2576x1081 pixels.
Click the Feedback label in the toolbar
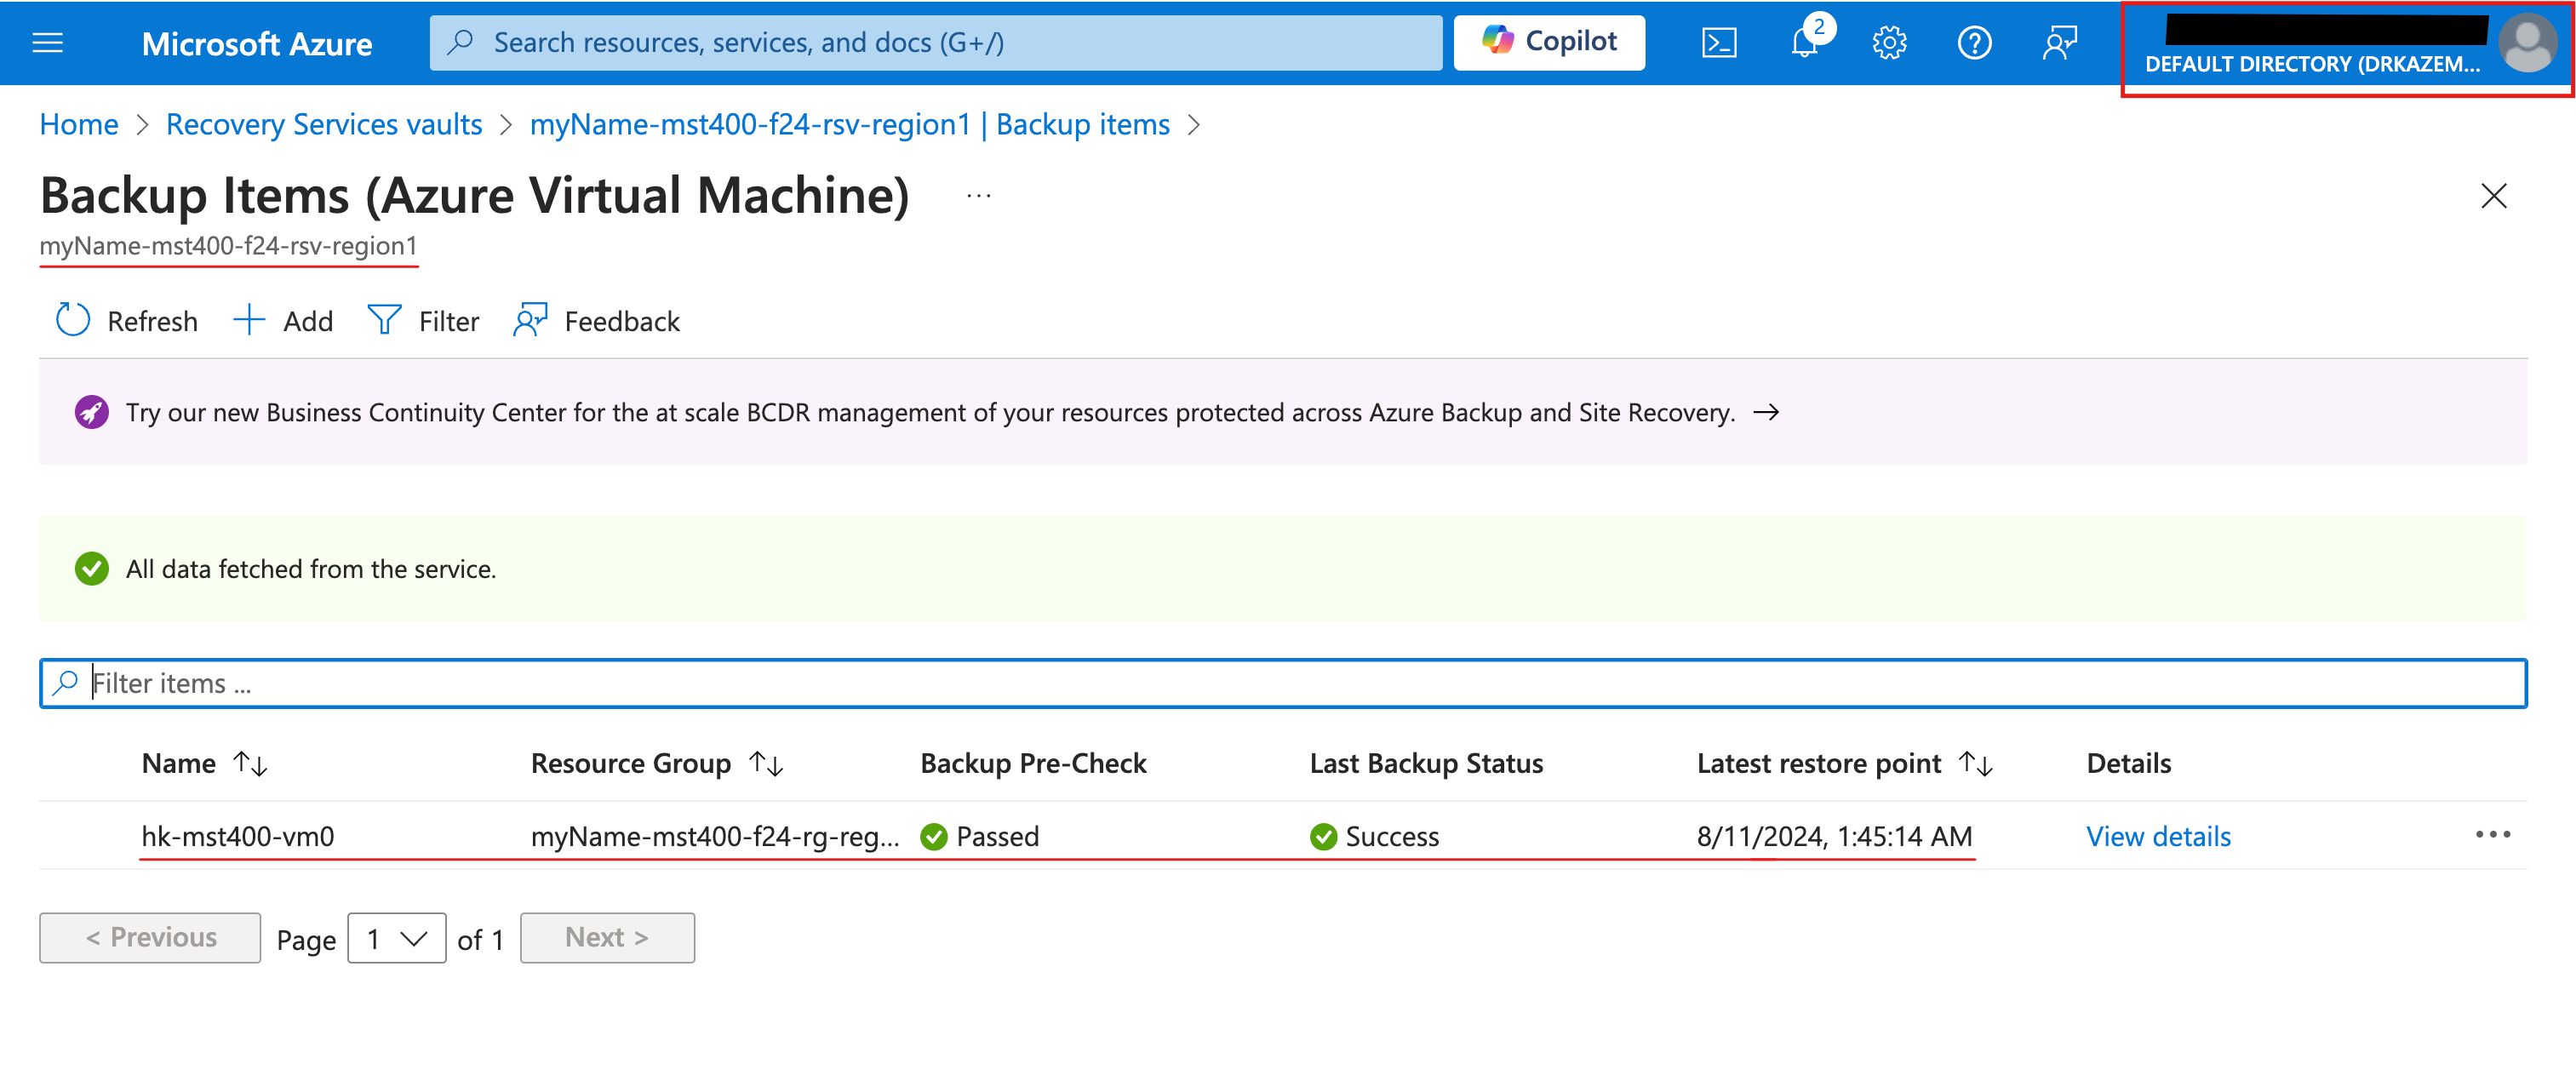[622, 321]
